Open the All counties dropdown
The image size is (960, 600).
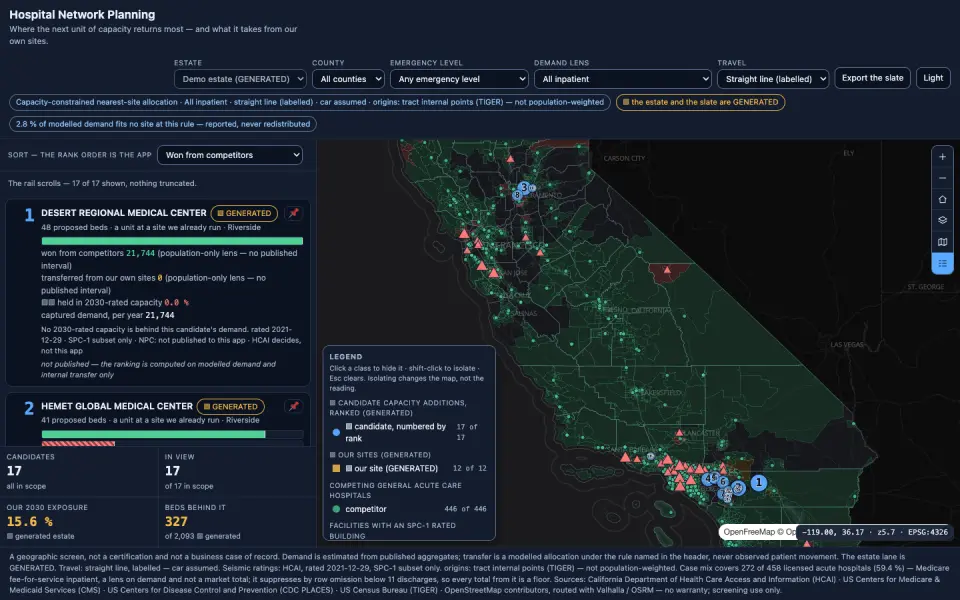[348, 79]
